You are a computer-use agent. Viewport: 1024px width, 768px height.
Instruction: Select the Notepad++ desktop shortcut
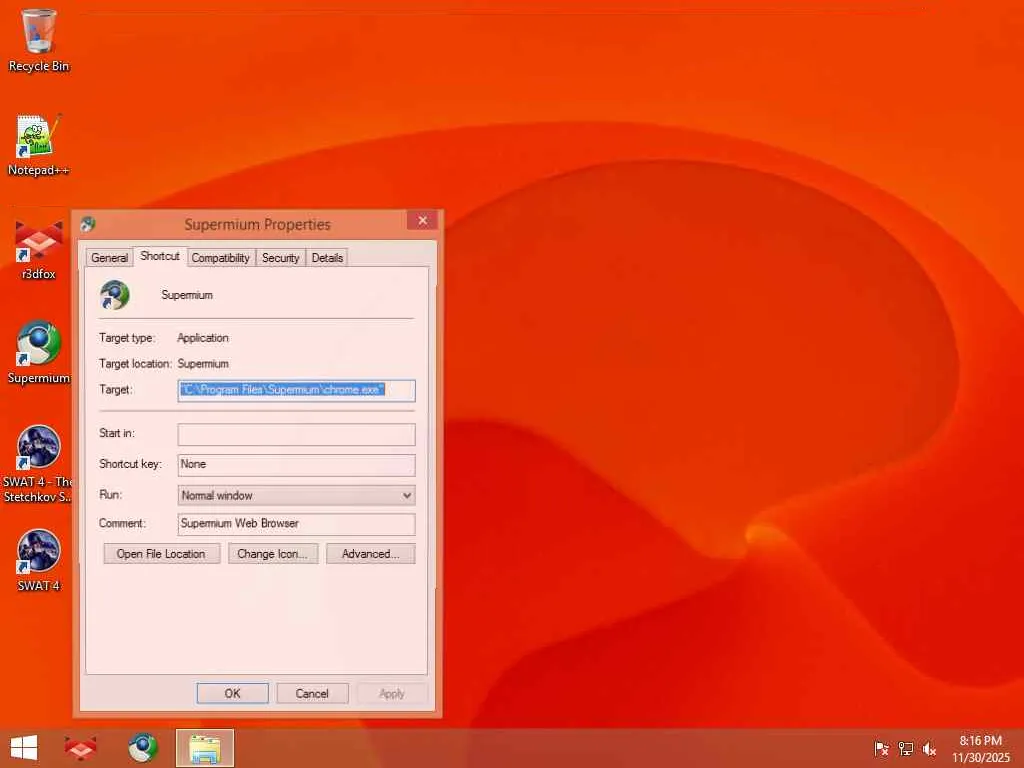(x=39, y=145)
